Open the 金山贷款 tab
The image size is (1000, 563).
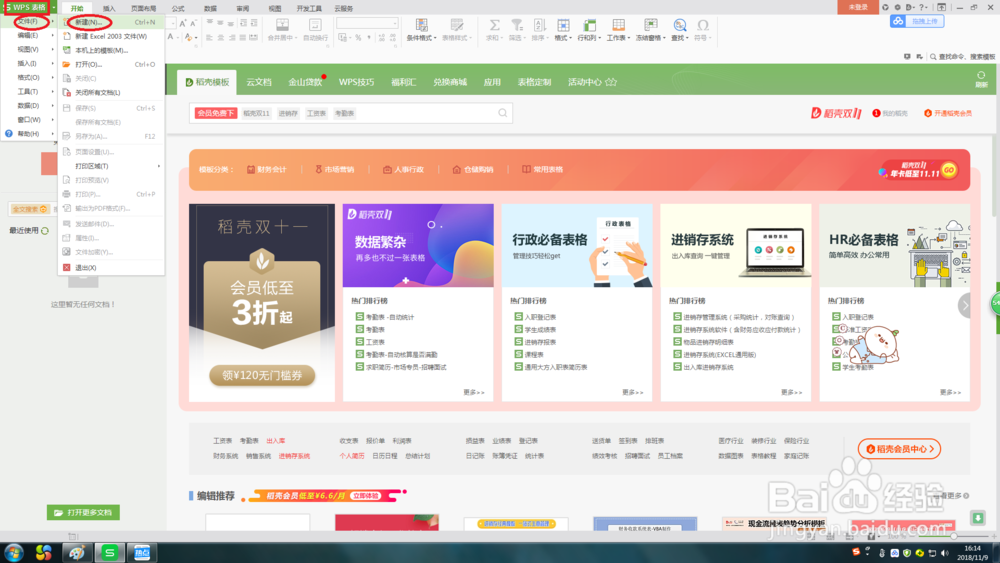(x=305, y=82)
